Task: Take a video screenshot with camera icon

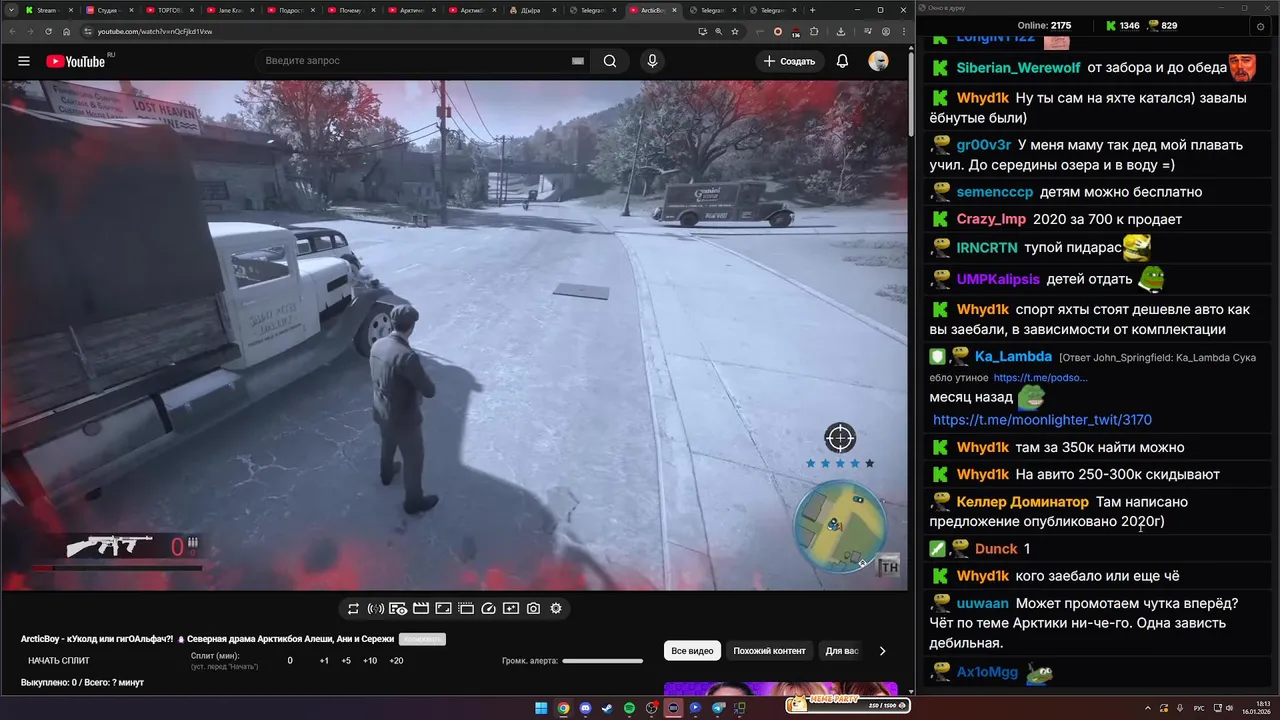Action: point(533,608)
